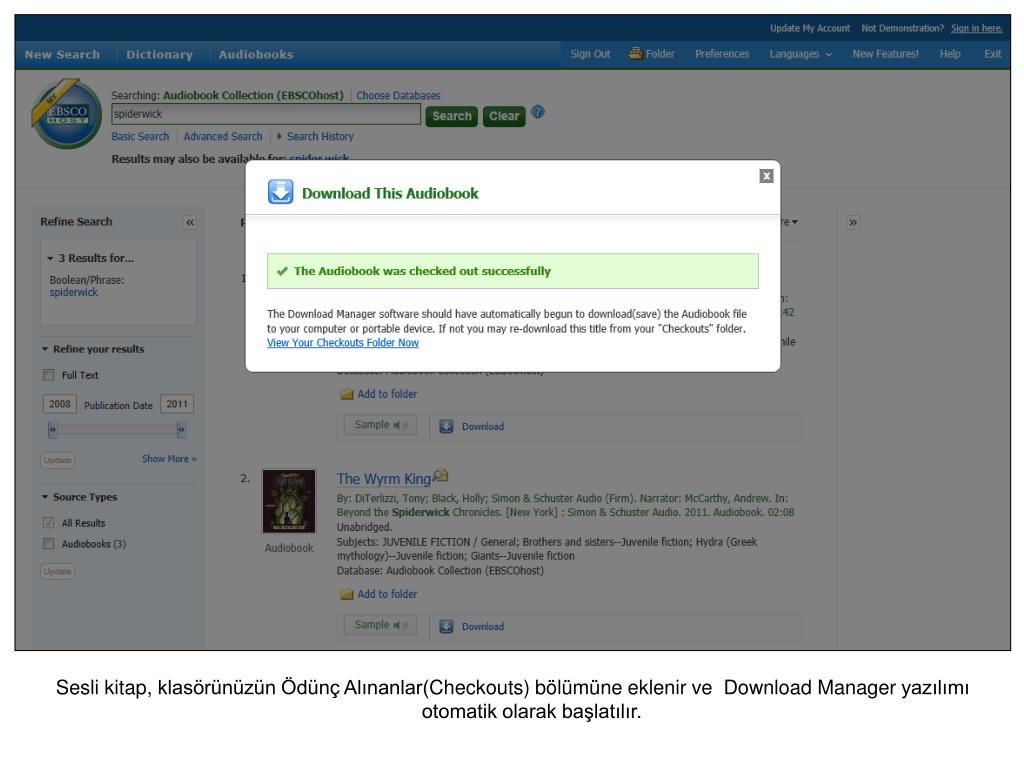Image resolution: width=1024 pixels, height=768 pixels.
Task: Play the Sample audio for the first result
Action: click(381, 424)
